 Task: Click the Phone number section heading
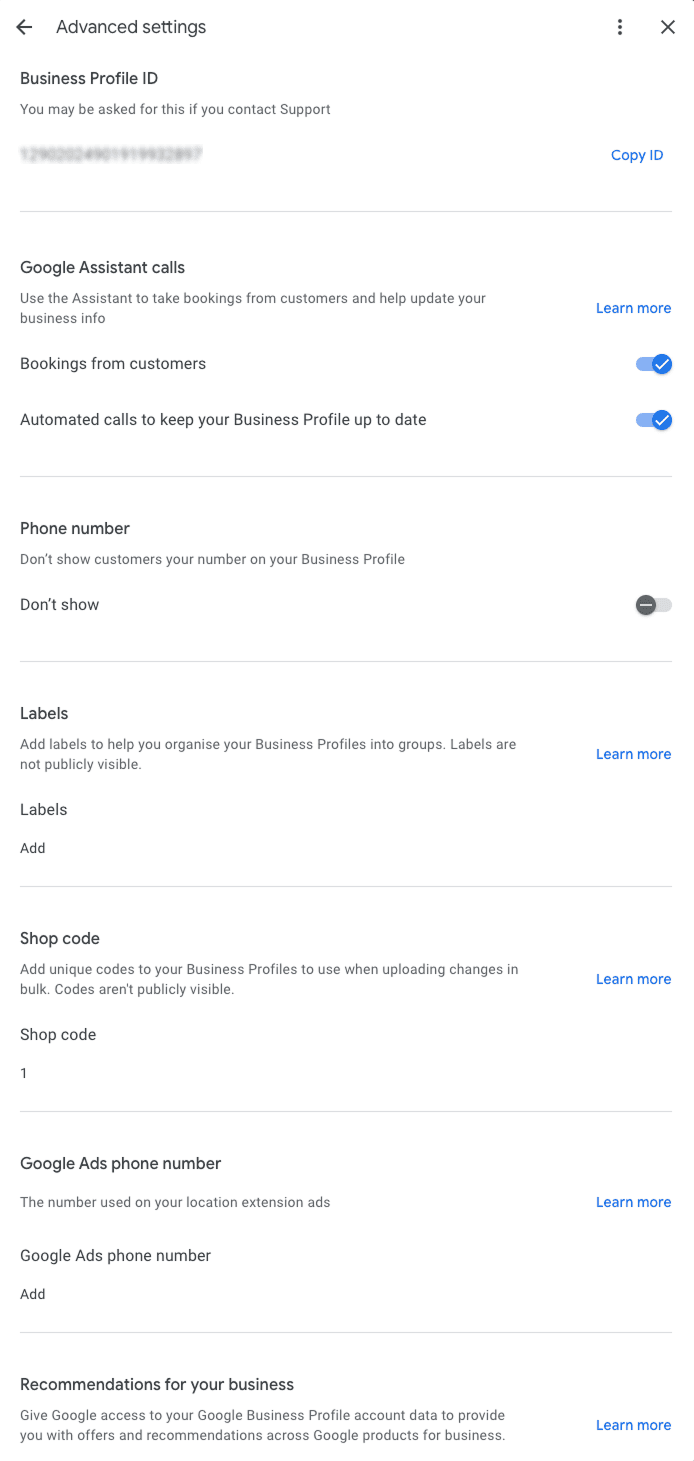pos(75,528)
